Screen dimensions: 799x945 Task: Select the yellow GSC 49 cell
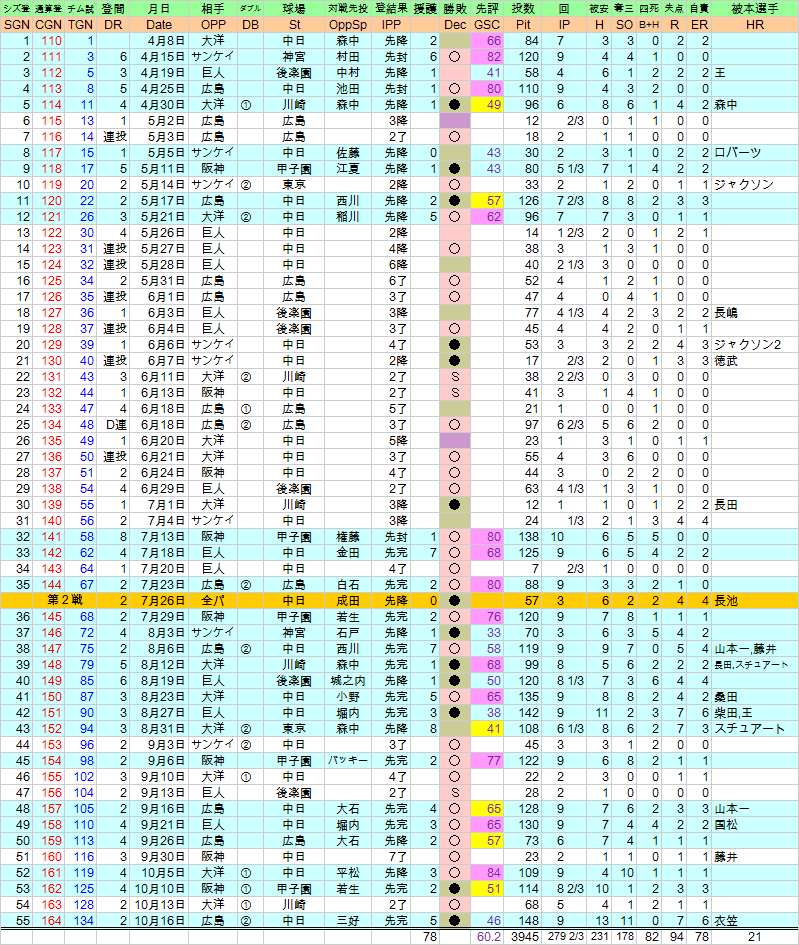pyautogui.click(x=487, y=105)
